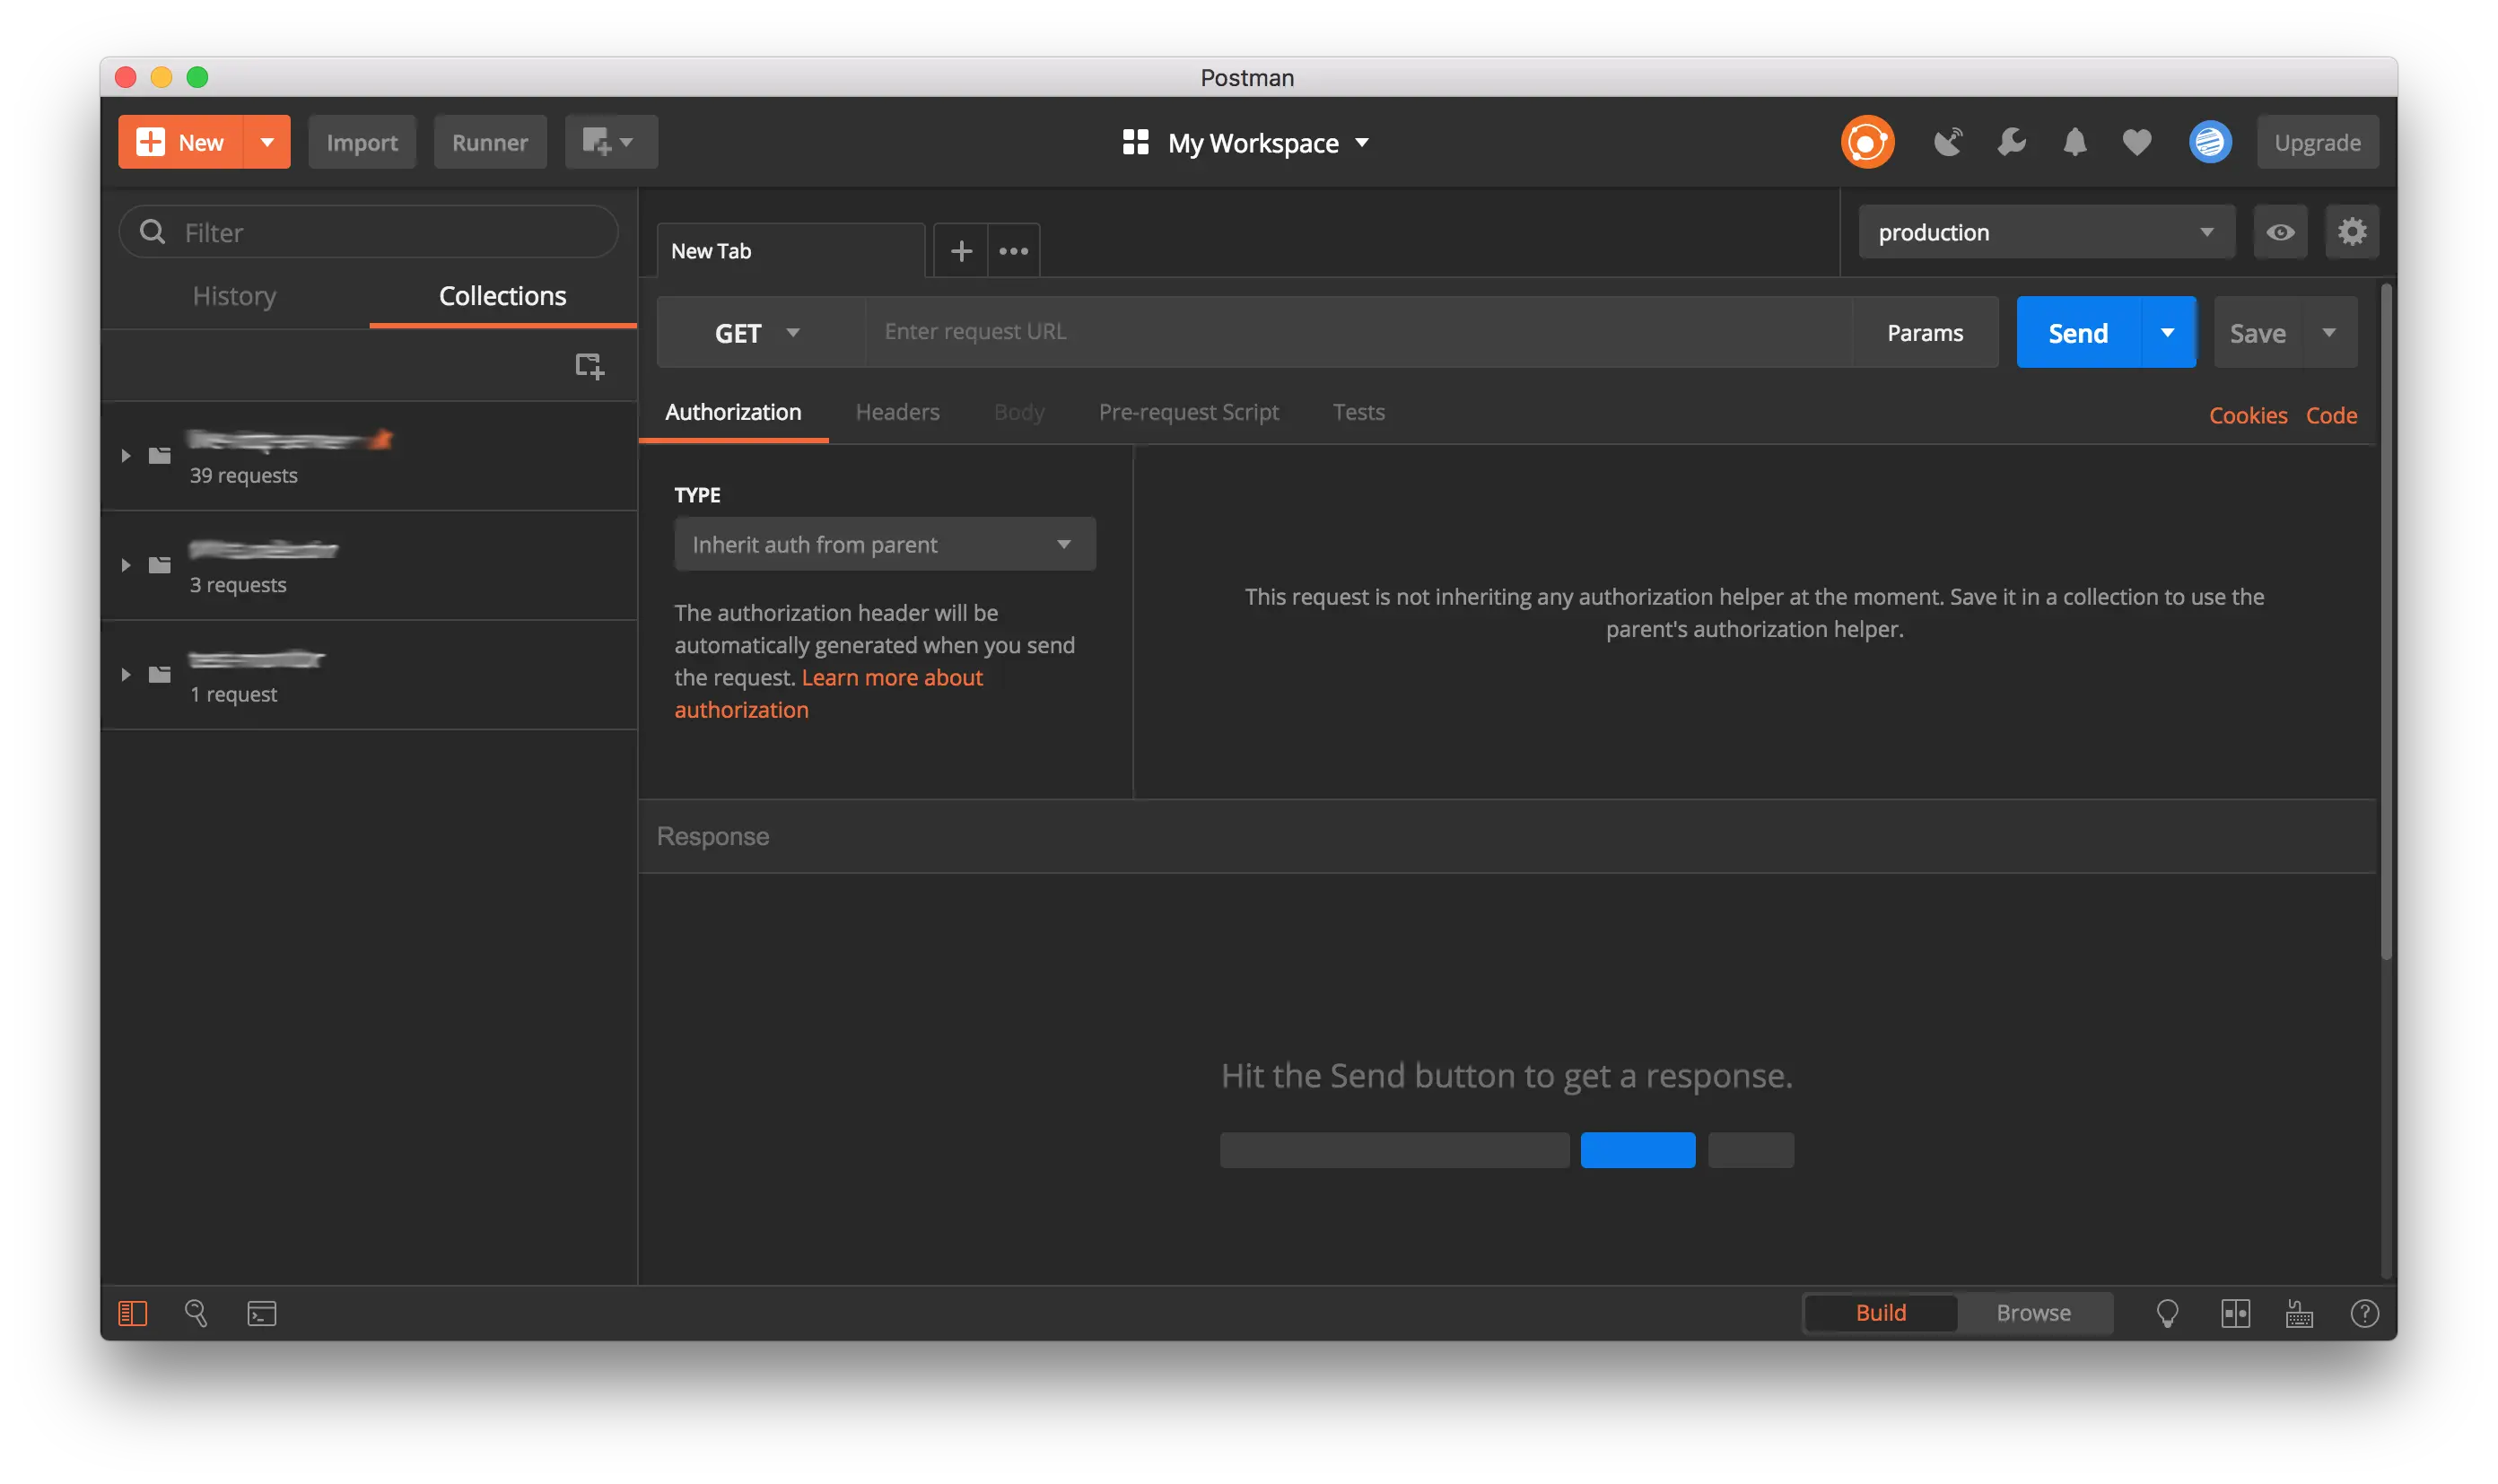The width and height of the screenshot is (2498, 1484).
Task: Open Learn more about authorization link
Action: 891,678
